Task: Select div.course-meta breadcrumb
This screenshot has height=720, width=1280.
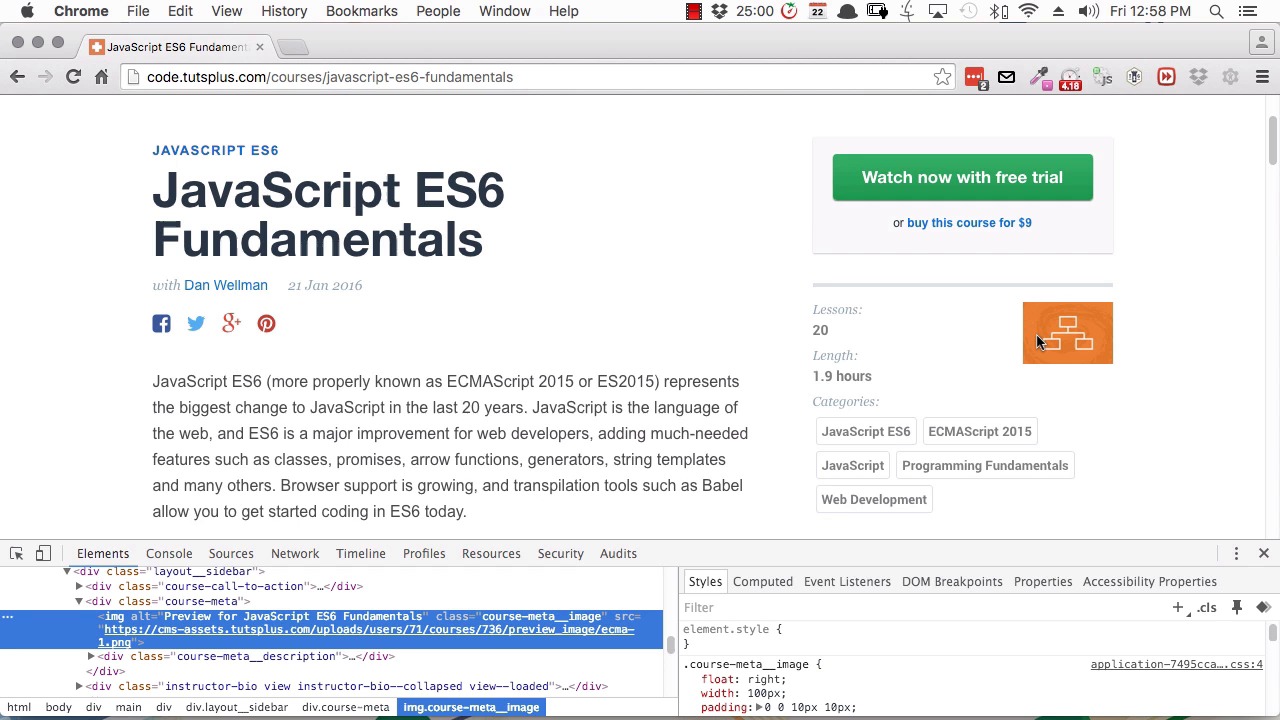Action: (x=345, y=707)
